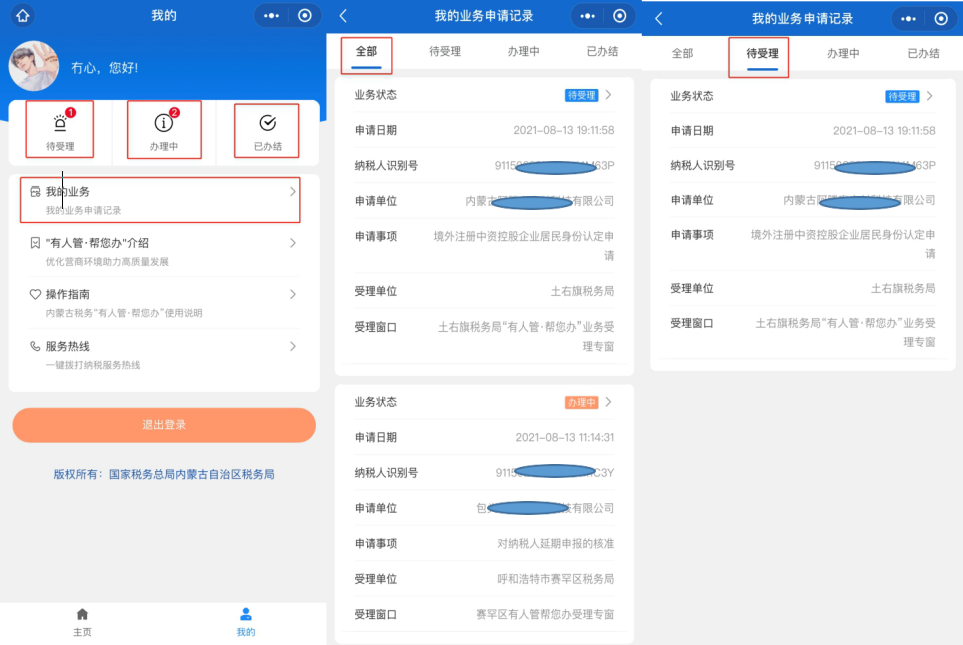Open 服务热线 entry
The height and width of the screenshot is (645, 963).
(164, 355)
